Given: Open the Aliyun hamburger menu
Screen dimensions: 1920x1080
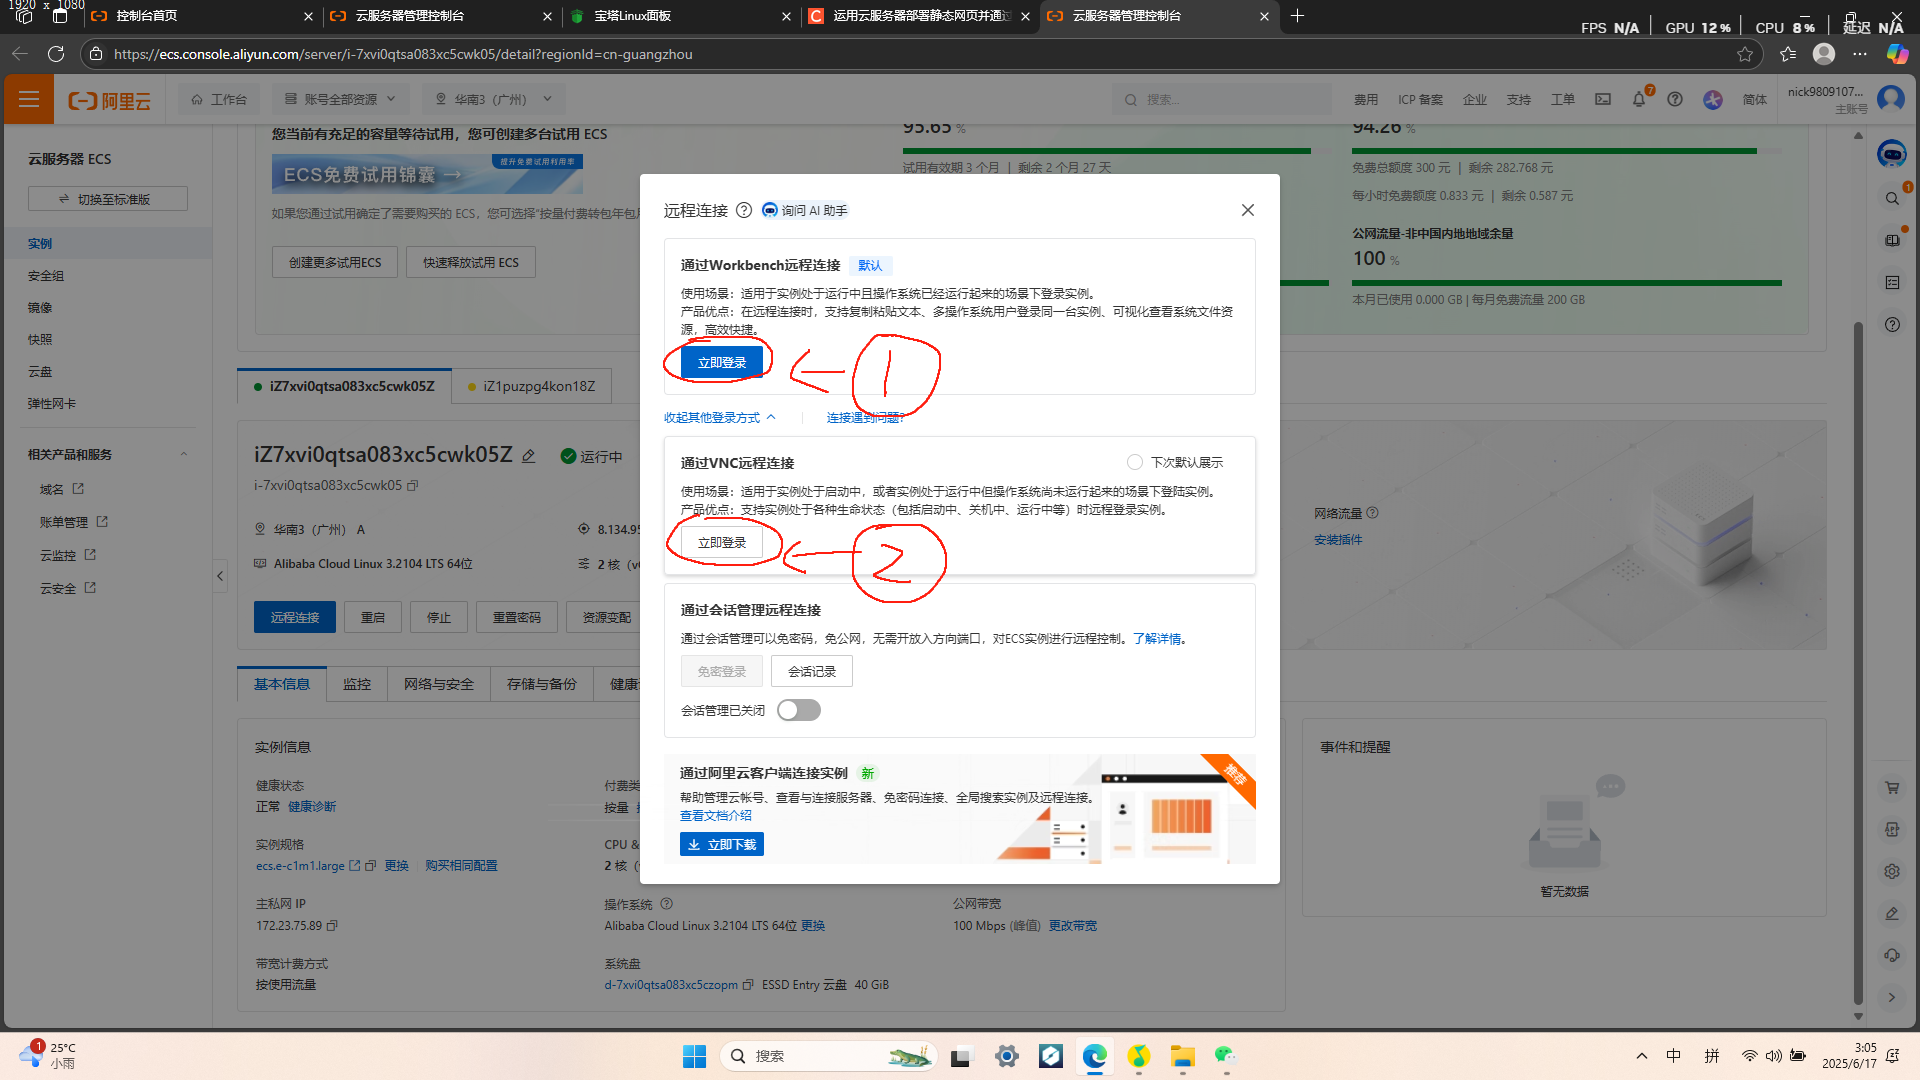Looking at the screenshot, I should pyautogui.click(x=29, y=99).
